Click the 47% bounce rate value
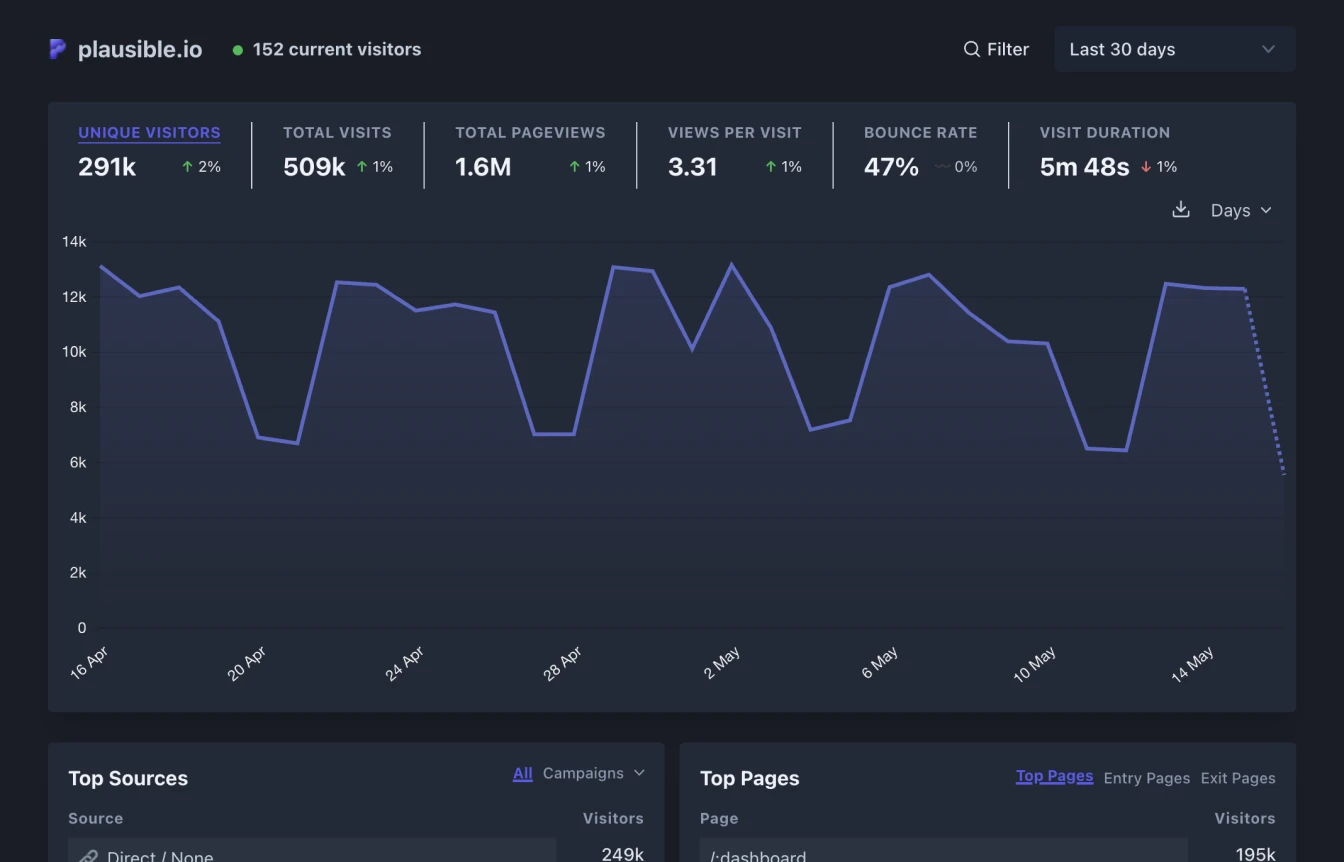Image resolution: width=1344 pixels, height=862 pixels. click(x=891, y=167)
